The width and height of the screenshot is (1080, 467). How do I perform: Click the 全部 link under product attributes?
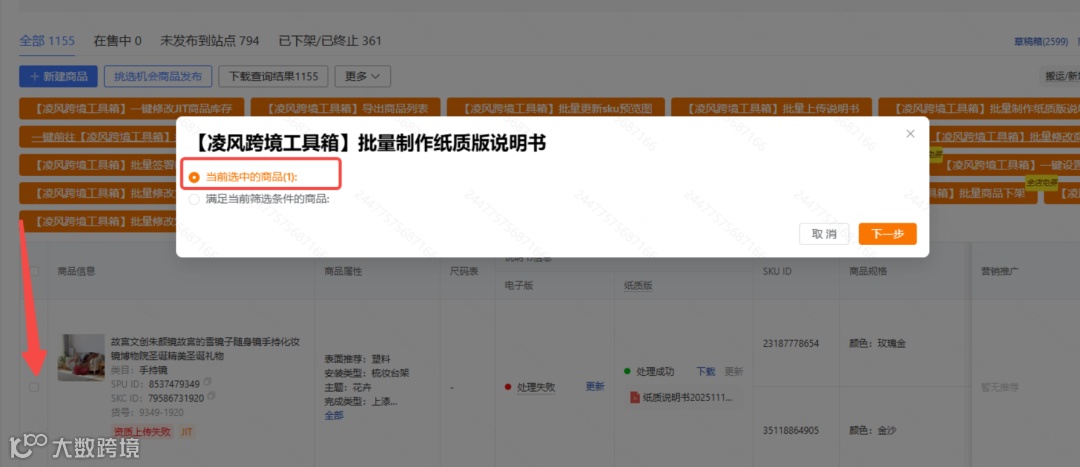333,415
